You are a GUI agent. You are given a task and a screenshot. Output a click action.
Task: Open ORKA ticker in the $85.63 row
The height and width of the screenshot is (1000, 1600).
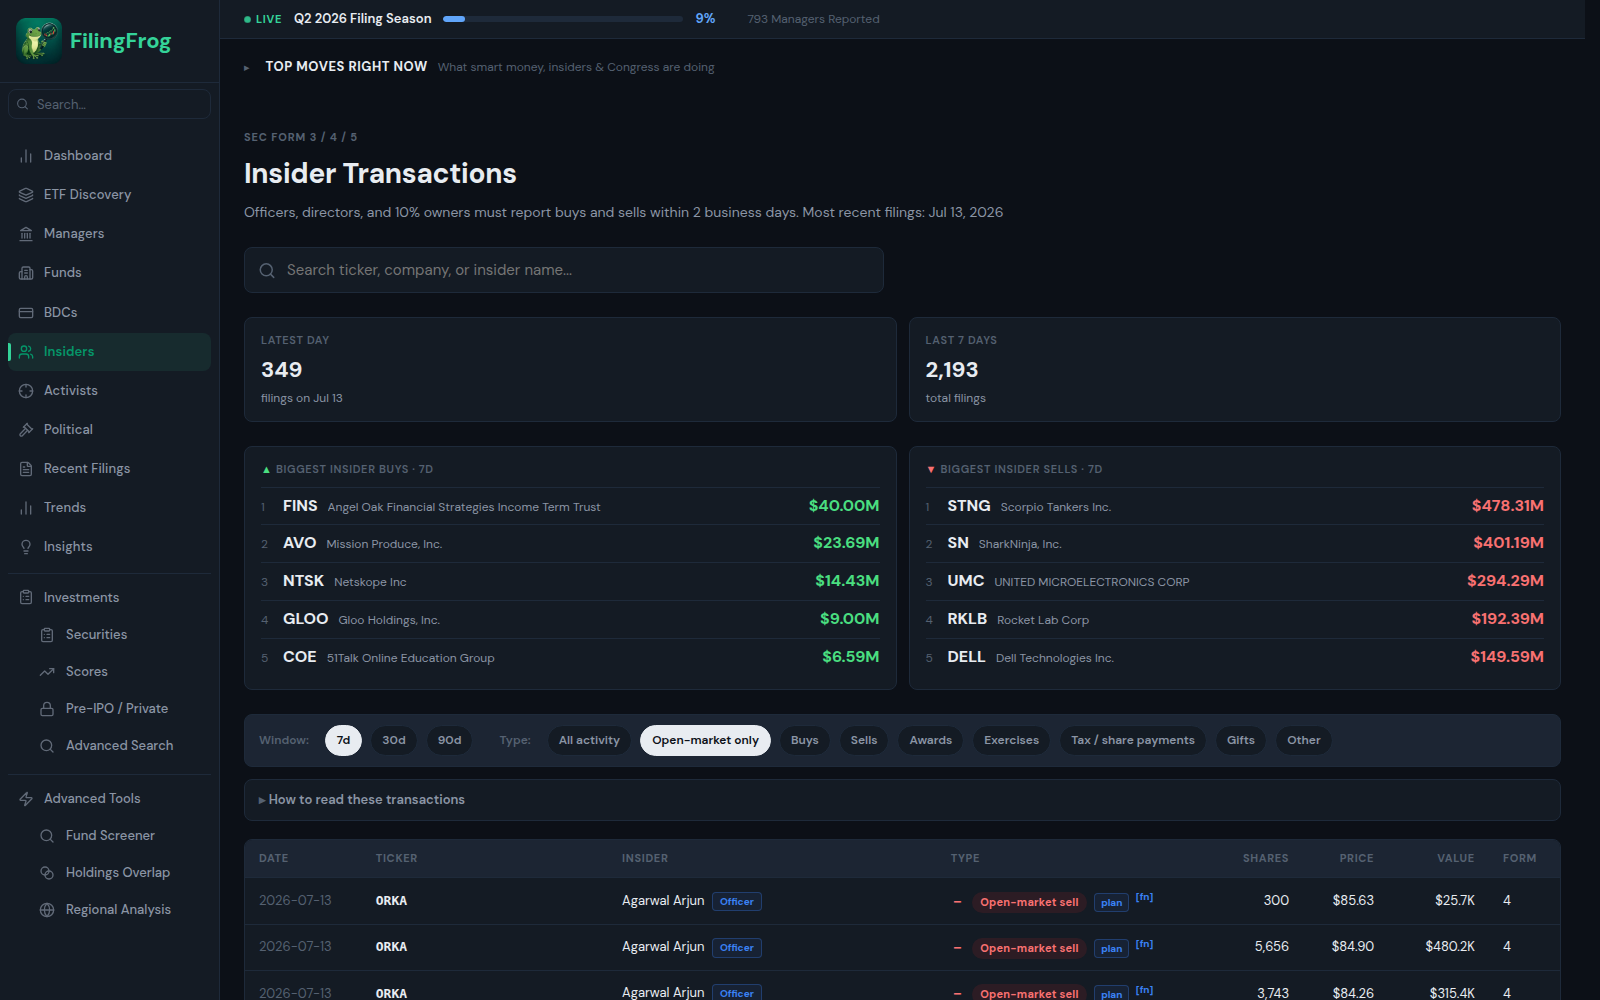pyautogui.click(x=391, y=901)
